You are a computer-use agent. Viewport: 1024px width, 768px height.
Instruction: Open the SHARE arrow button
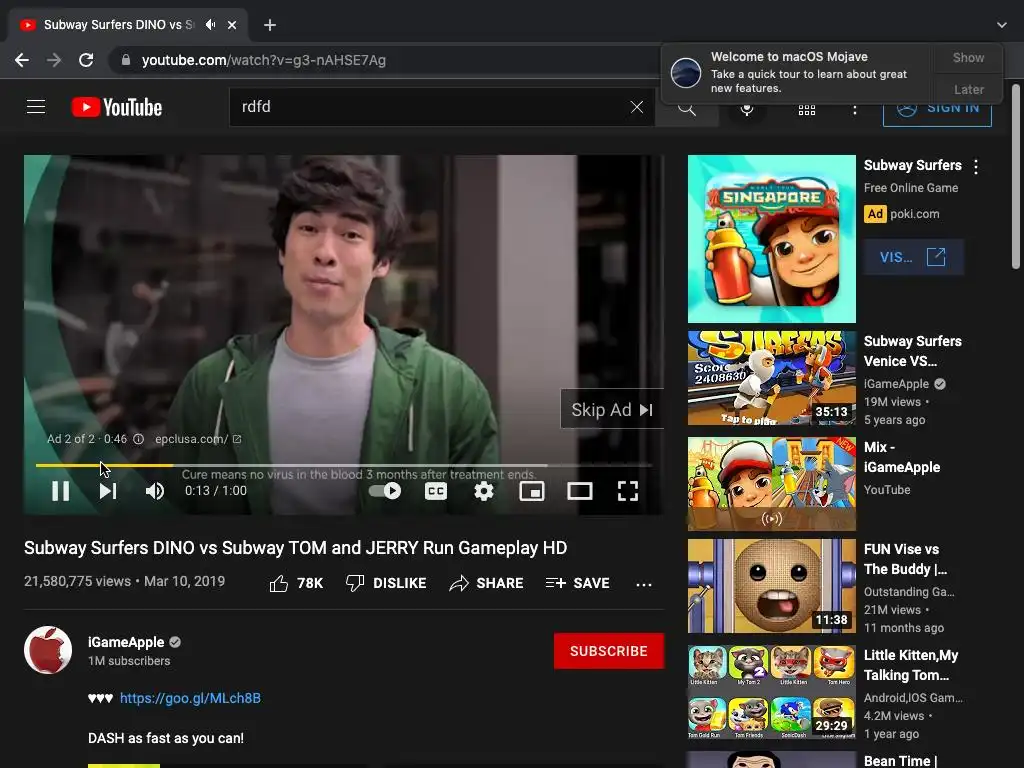point(487,583)
